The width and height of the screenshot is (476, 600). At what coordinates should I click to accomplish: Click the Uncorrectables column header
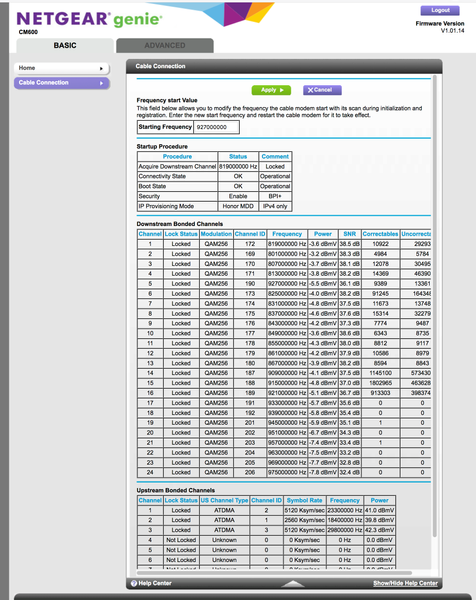pyautogui.click(x=416, y=234)
